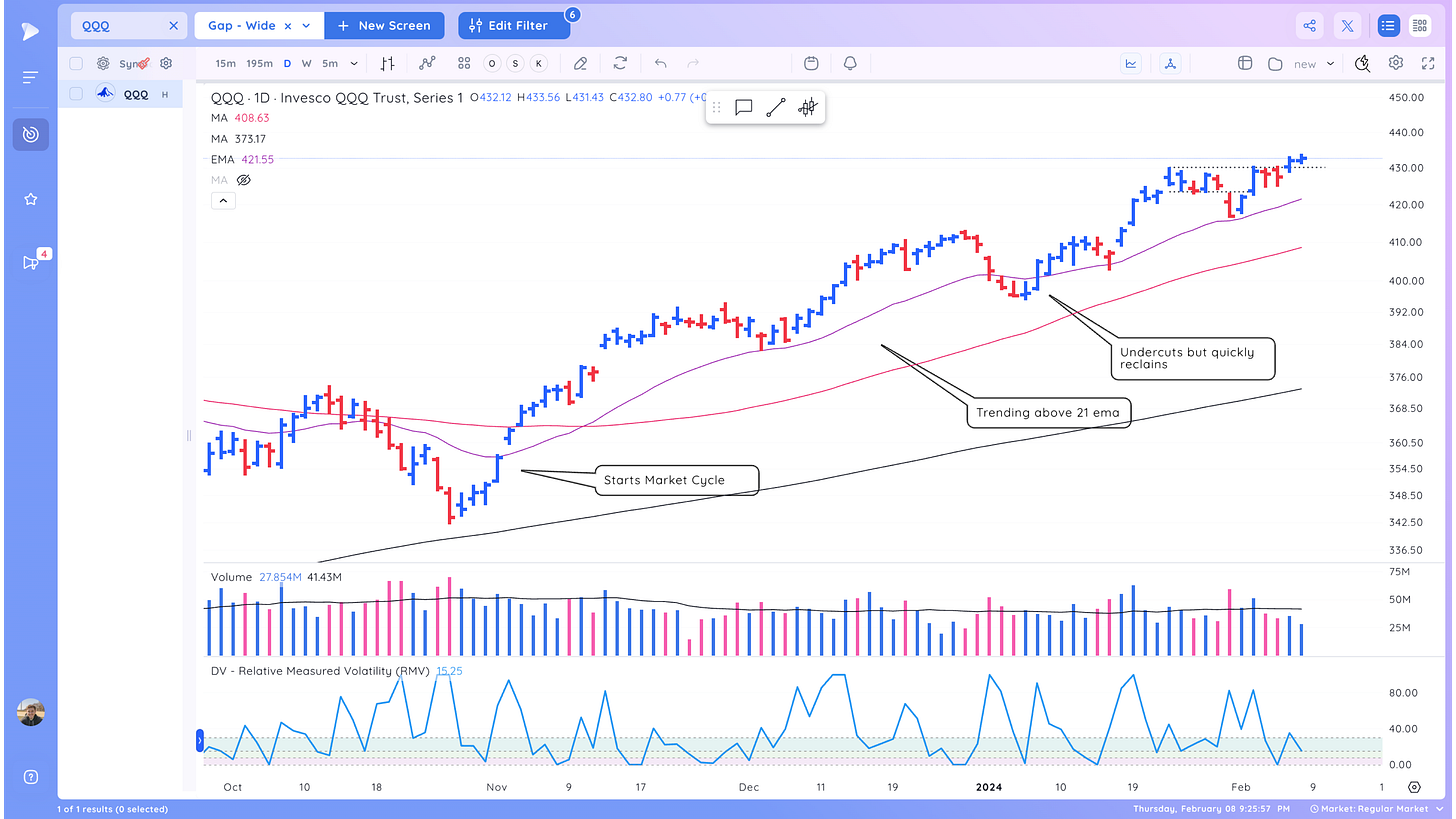This screenshot has width=1456, height=819.
Task: Open chart settings gear icon
Action: click(1395, 63)
